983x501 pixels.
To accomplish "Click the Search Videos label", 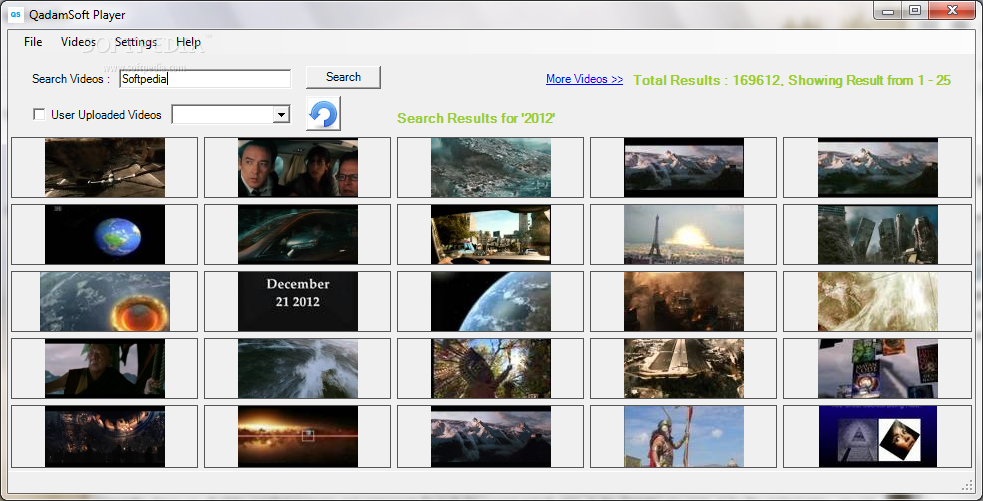I will [71, 79].
